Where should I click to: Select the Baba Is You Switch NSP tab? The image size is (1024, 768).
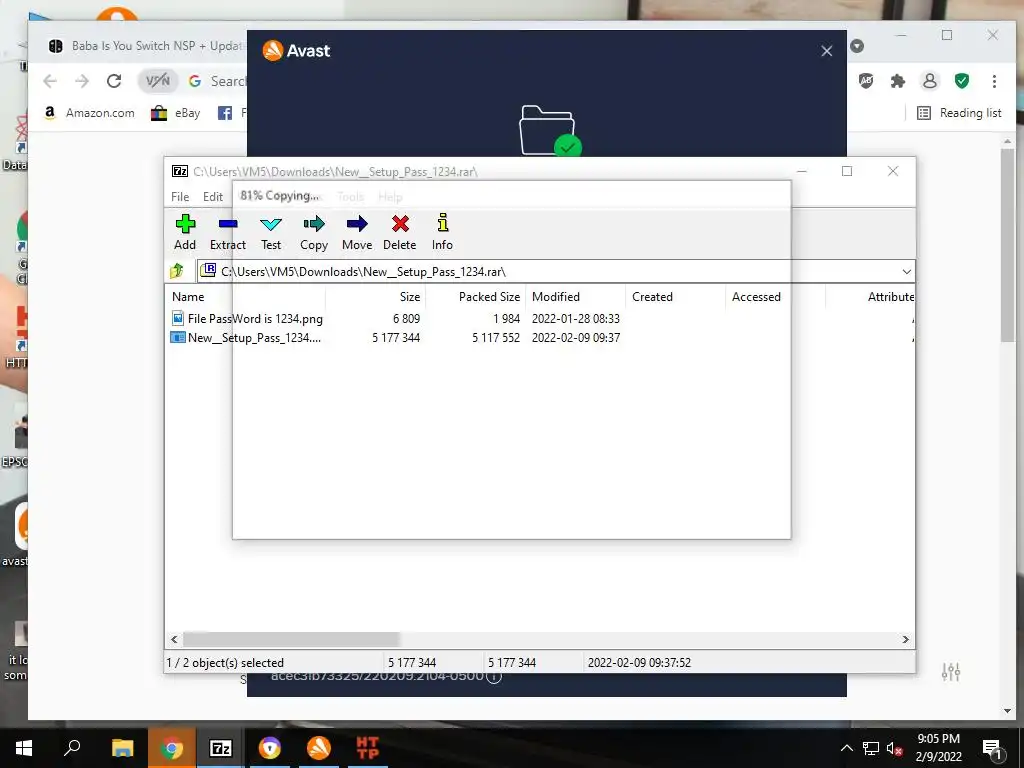[x=145, y=46]
